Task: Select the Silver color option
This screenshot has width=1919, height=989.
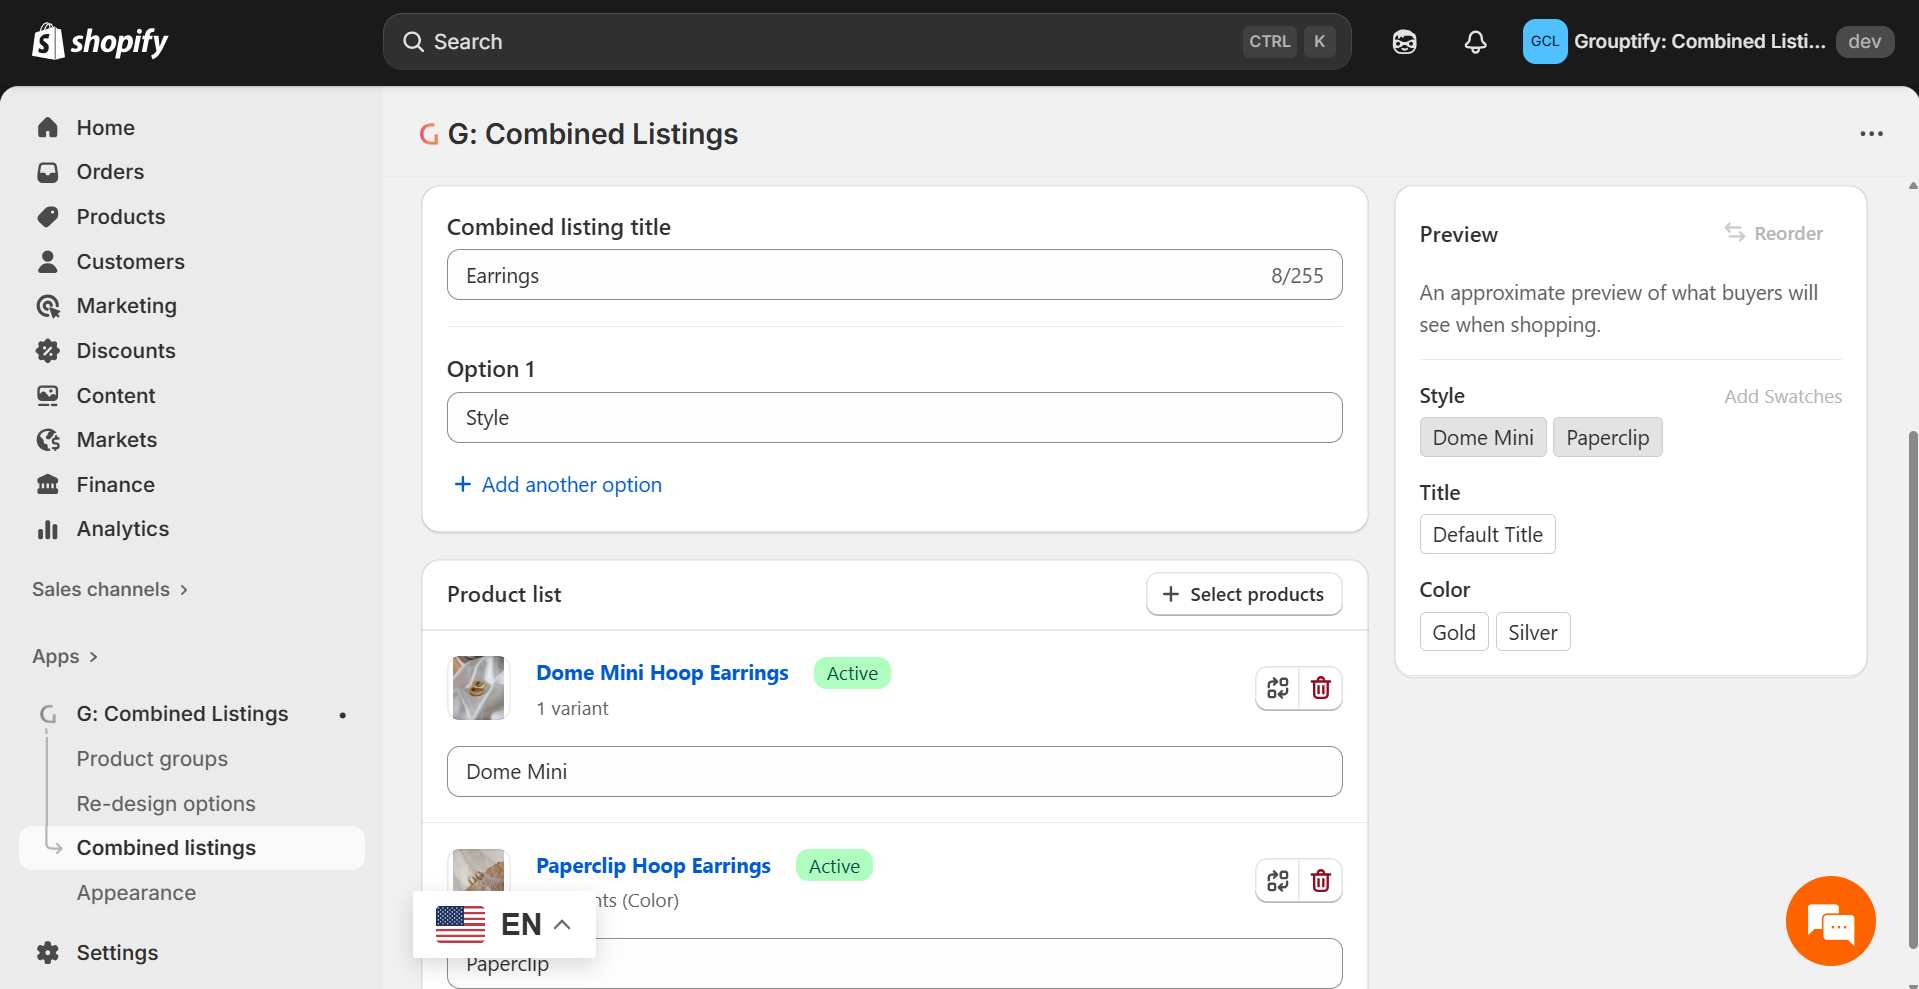Action: click(1532, 632)
